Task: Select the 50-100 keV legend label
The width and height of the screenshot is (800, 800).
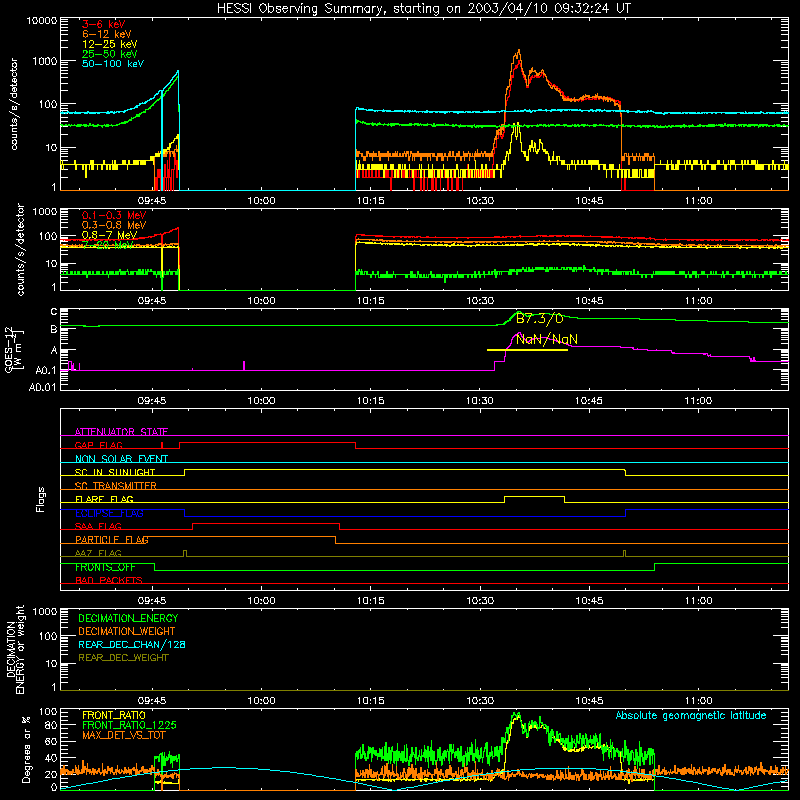Action: [x=112, y=64]
